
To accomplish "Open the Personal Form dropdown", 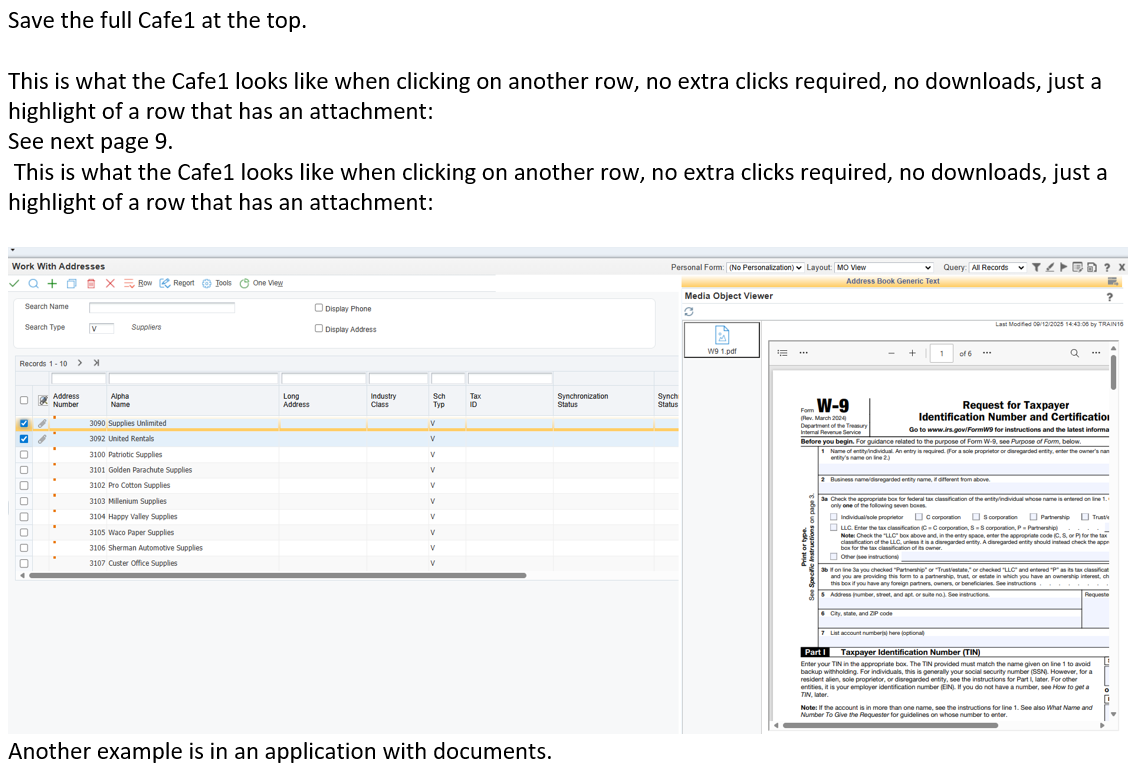I will (765, 267).
